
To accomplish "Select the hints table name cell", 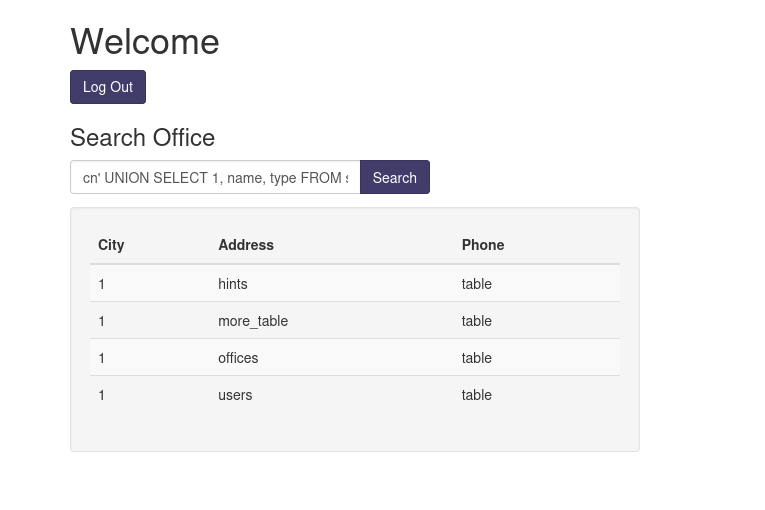I will [x=233, y=284].
